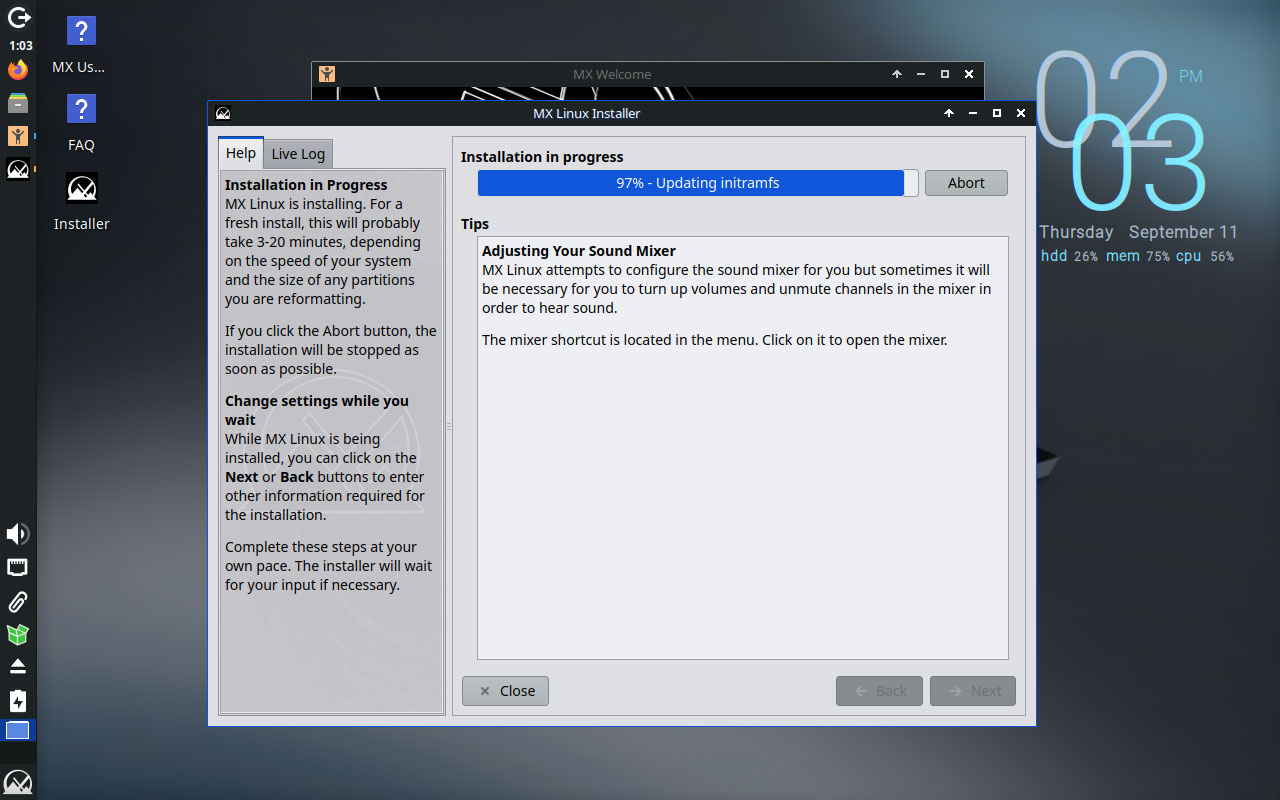The height and width of the screenshot is (800, 1280).
Task: Select the workspace switcher in the panel
Action: click(18, 731)
